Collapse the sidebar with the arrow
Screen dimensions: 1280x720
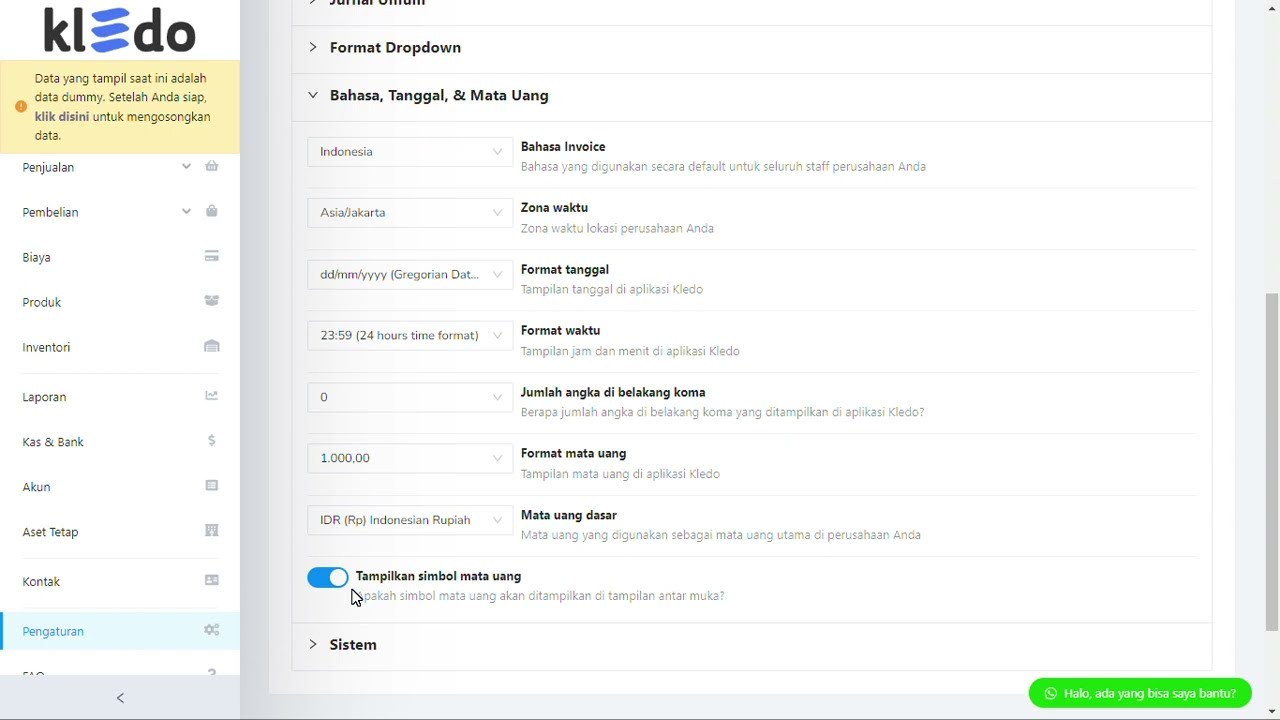click(120, 698)
